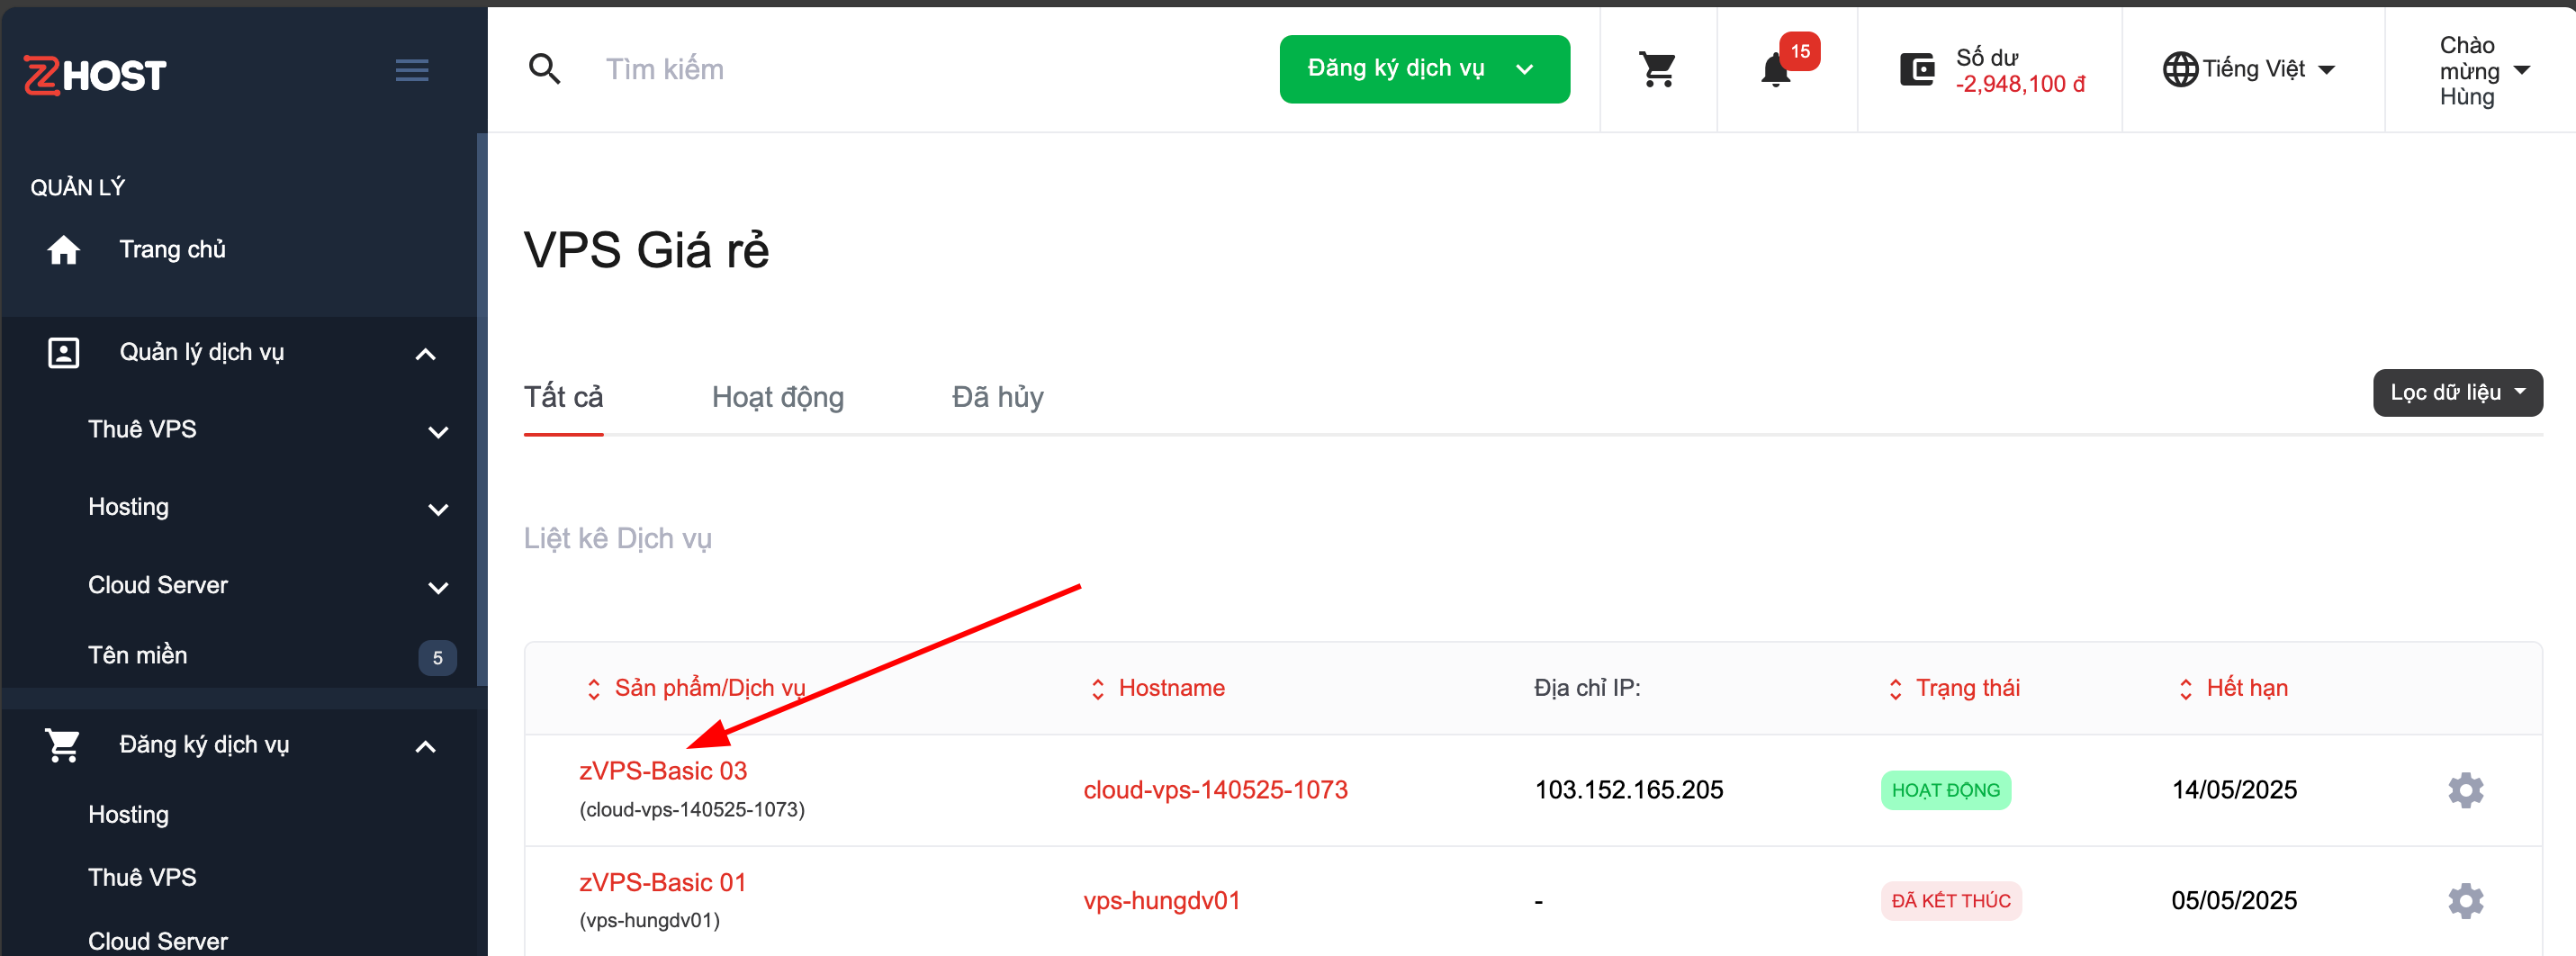Open the zVPS-Basic 03 service link
This screenshot has width=2576, height=956.
(663, 771)
